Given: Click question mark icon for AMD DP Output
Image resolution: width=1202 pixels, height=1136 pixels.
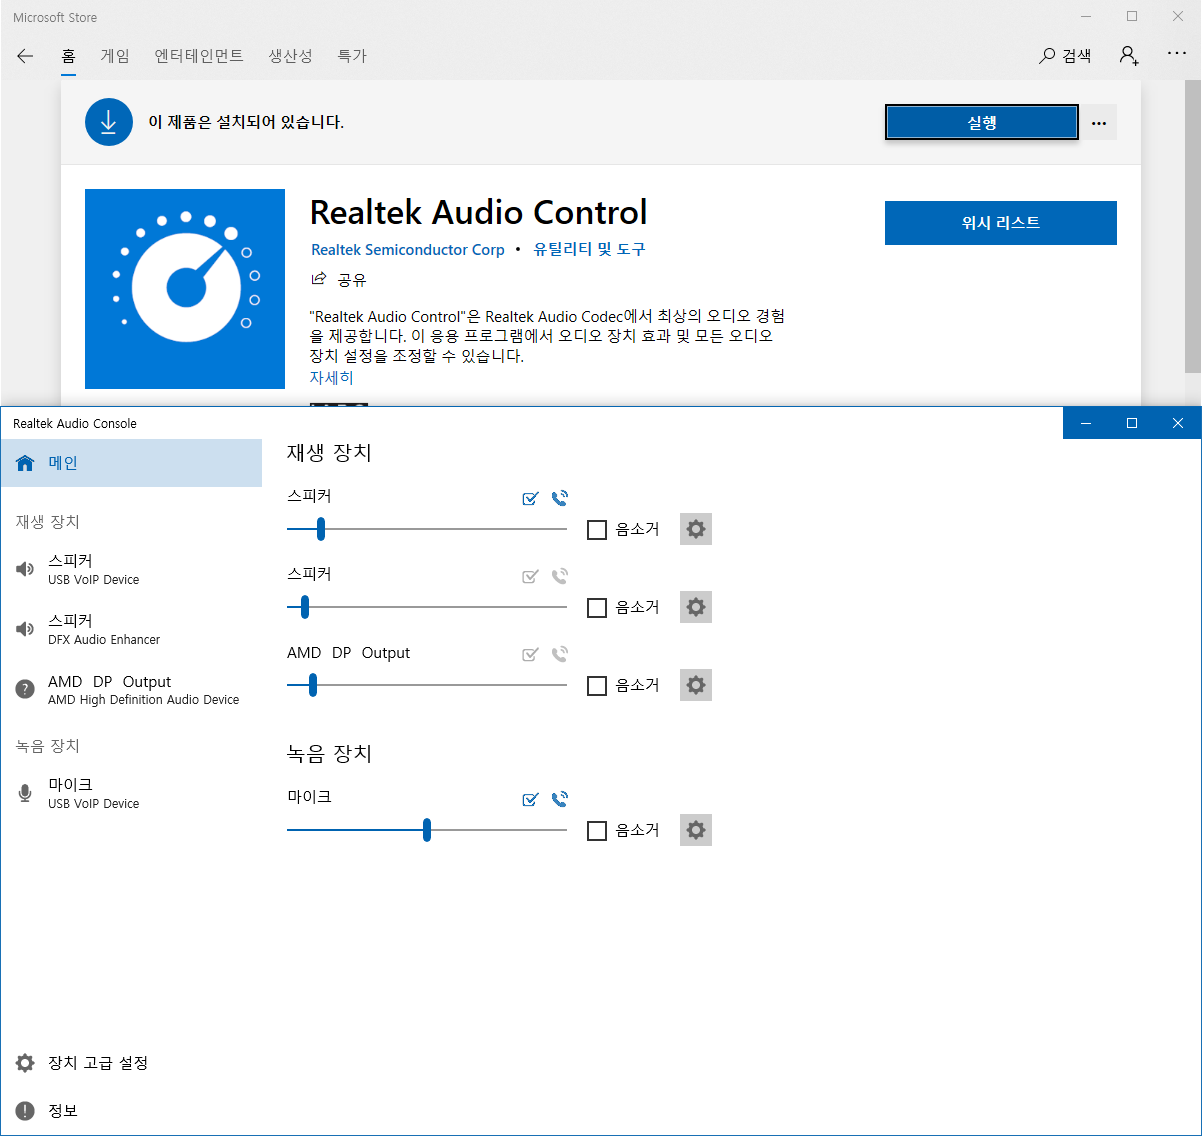Looking at the screenshot, I should [x=25, y=690].
